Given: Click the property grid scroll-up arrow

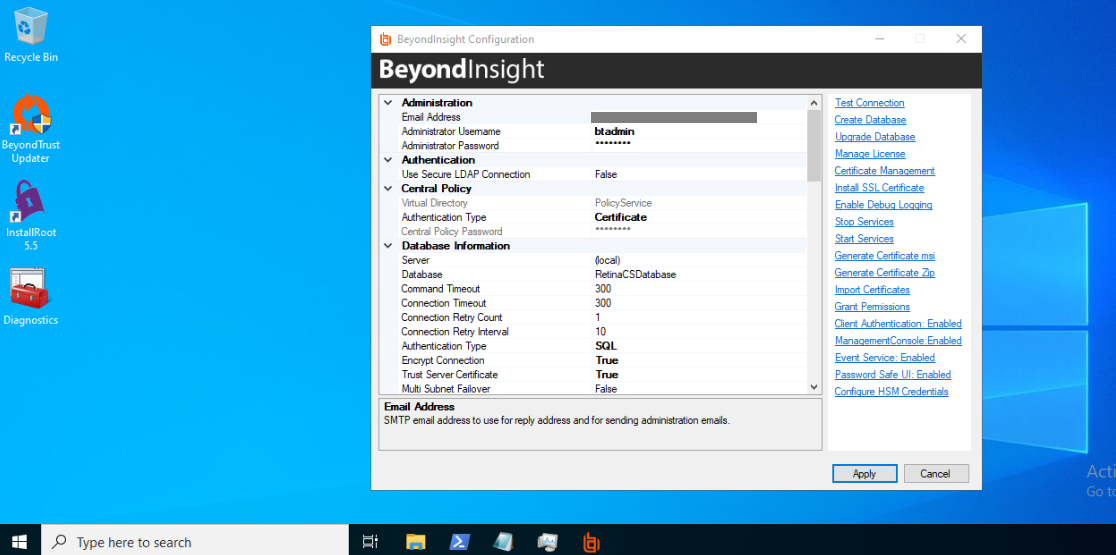Looking at the screenshot, I should (x=814, y=102).
